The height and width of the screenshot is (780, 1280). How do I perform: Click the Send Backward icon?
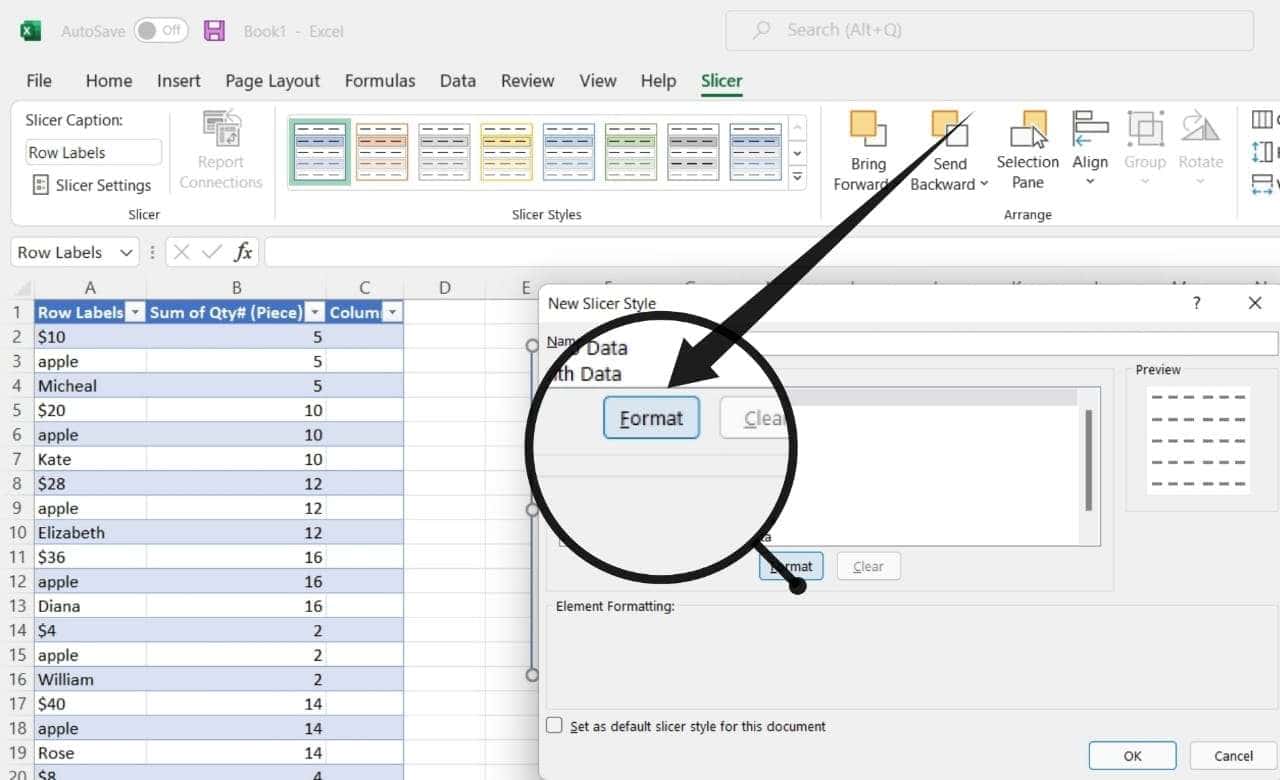[948, 140]
